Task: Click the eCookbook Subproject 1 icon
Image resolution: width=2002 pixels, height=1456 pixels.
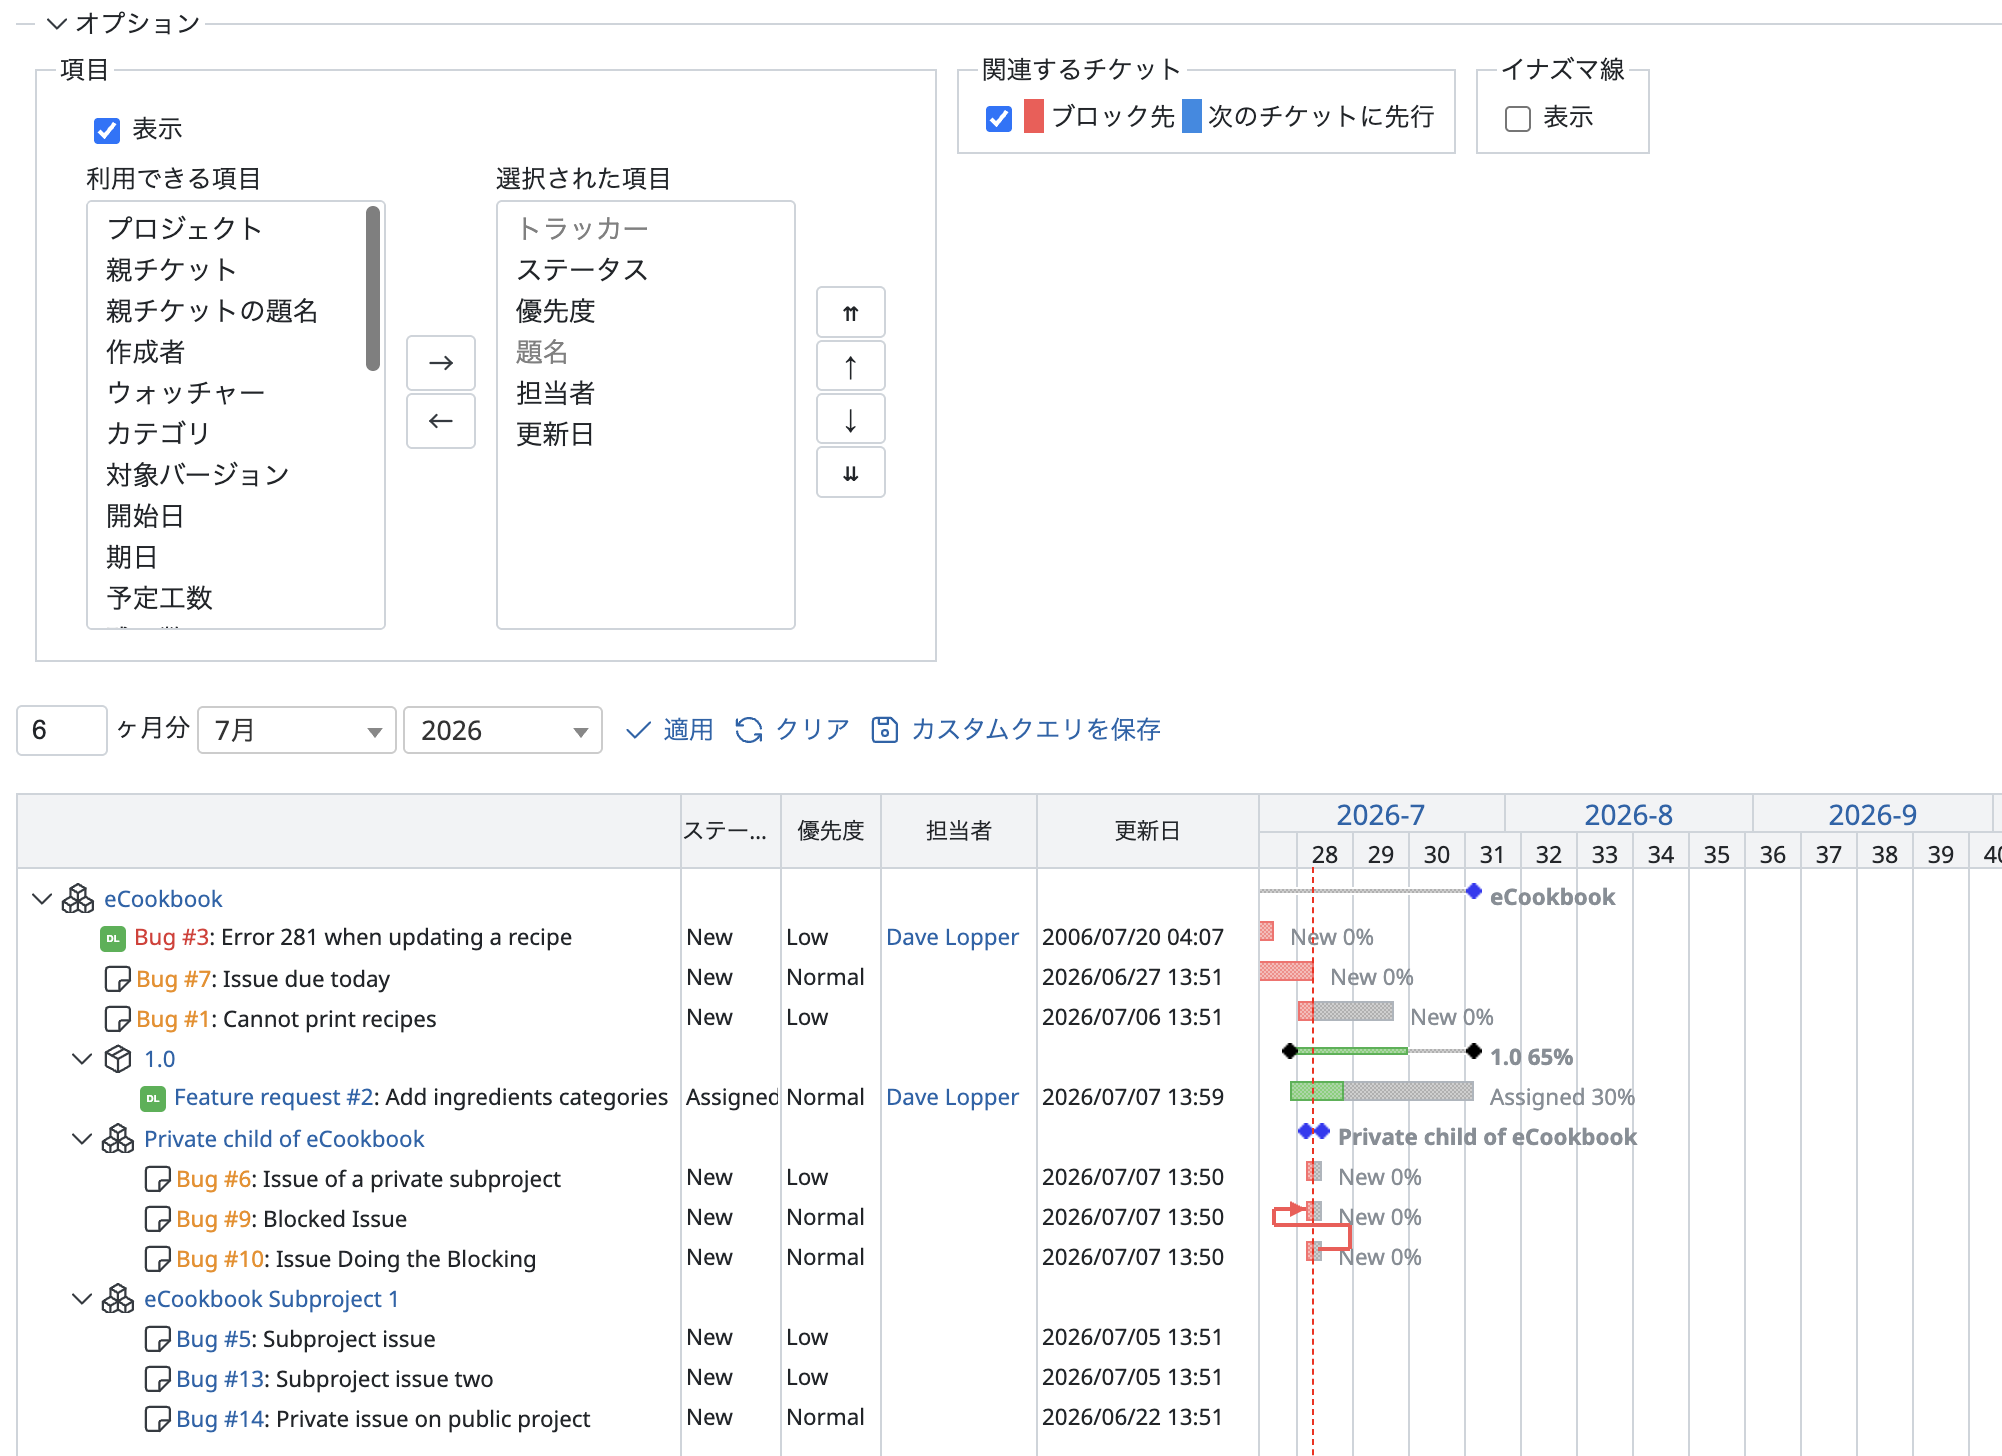Action: 118,1298
